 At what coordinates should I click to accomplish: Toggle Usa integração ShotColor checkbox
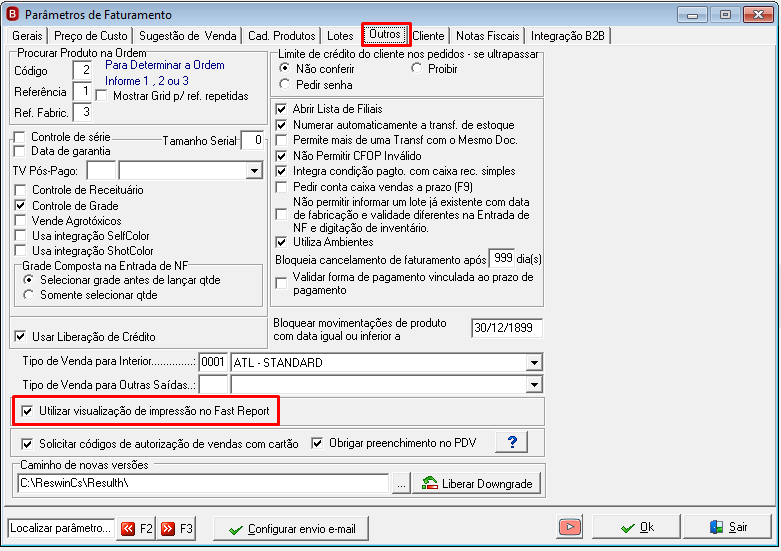click(x=20, y=251)
